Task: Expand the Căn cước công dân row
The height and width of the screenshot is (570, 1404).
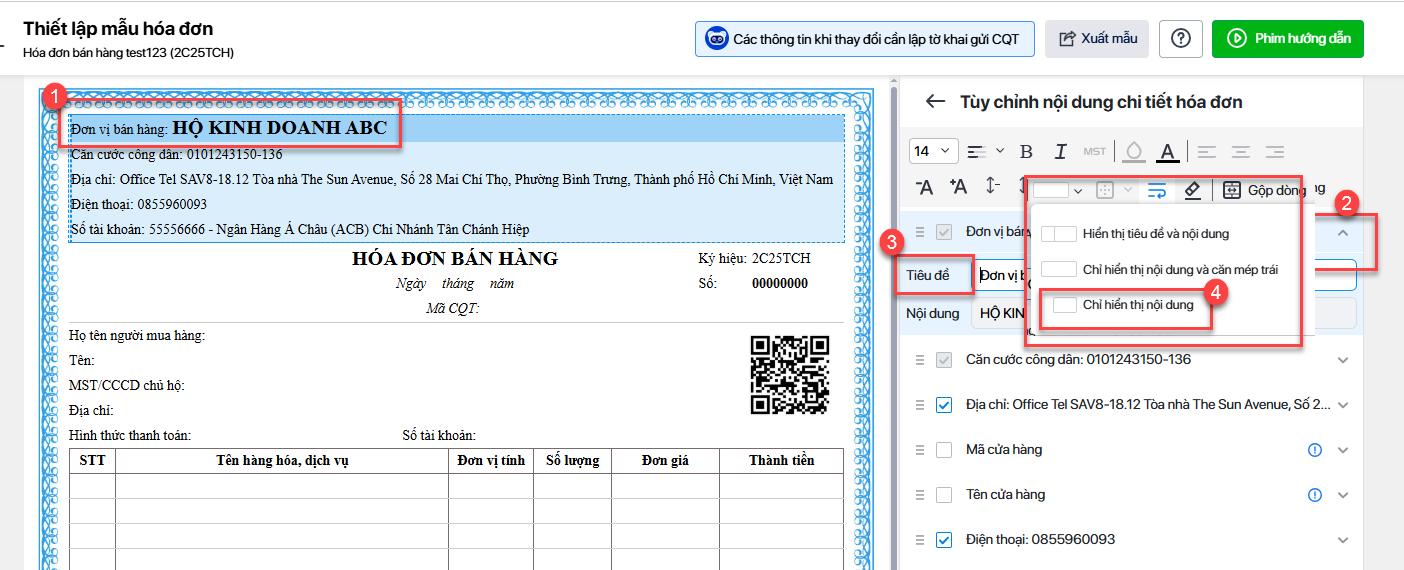Action: 1343,360
